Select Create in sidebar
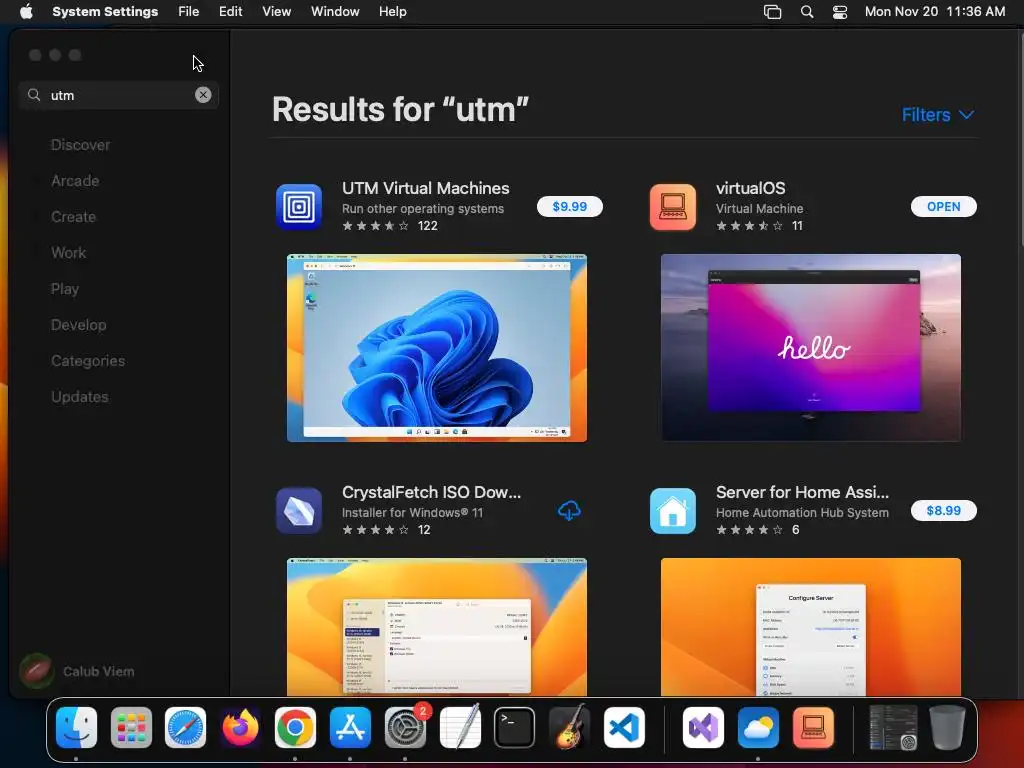 pyautogui.click(x=73, y=217)
